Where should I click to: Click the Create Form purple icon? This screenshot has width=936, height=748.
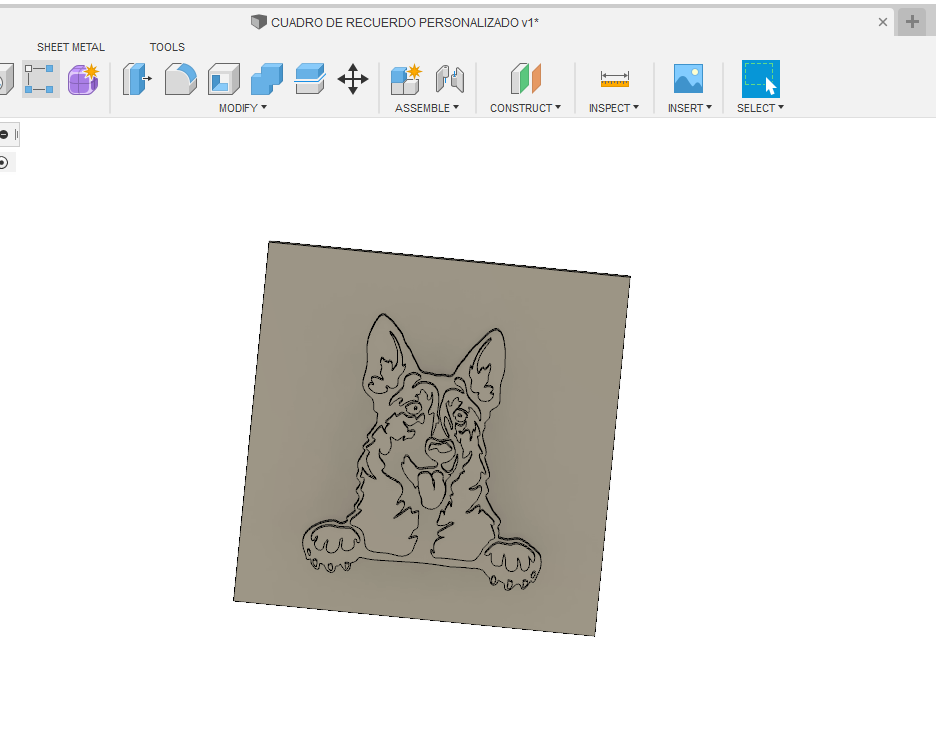click(84, 79)
